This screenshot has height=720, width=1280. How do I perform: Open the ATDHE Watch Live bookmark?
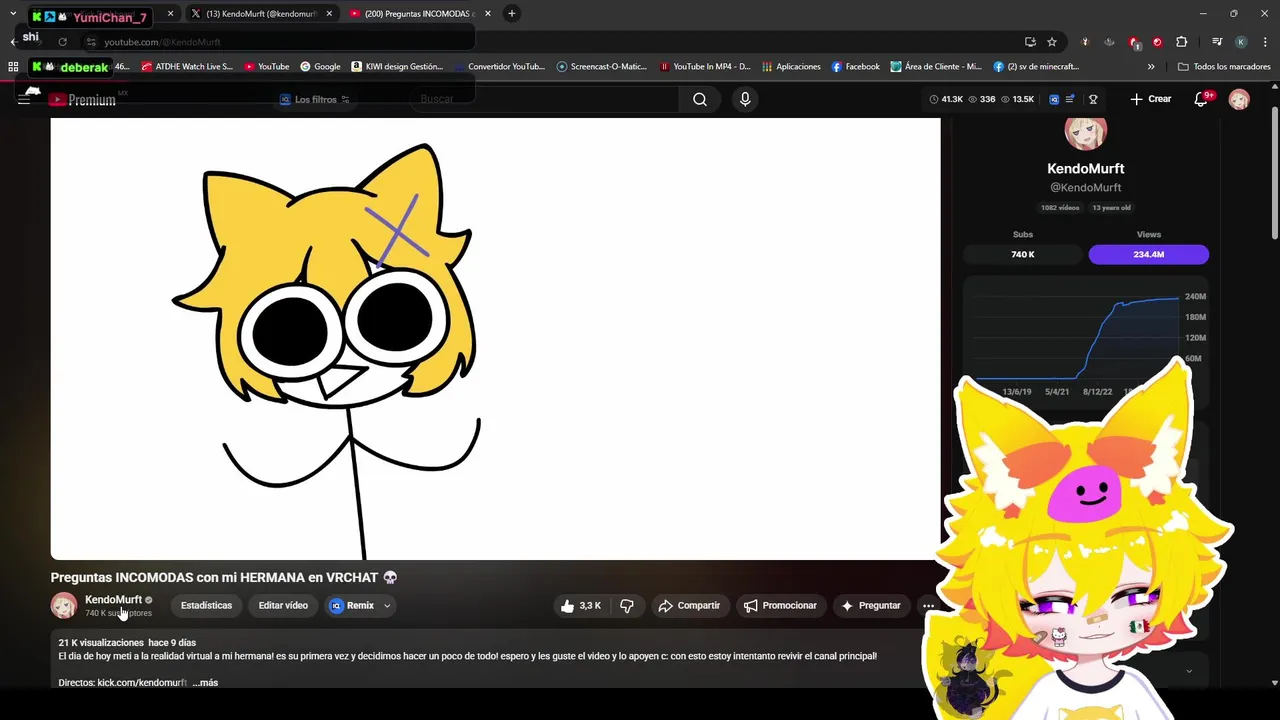(x=187, y=66)
